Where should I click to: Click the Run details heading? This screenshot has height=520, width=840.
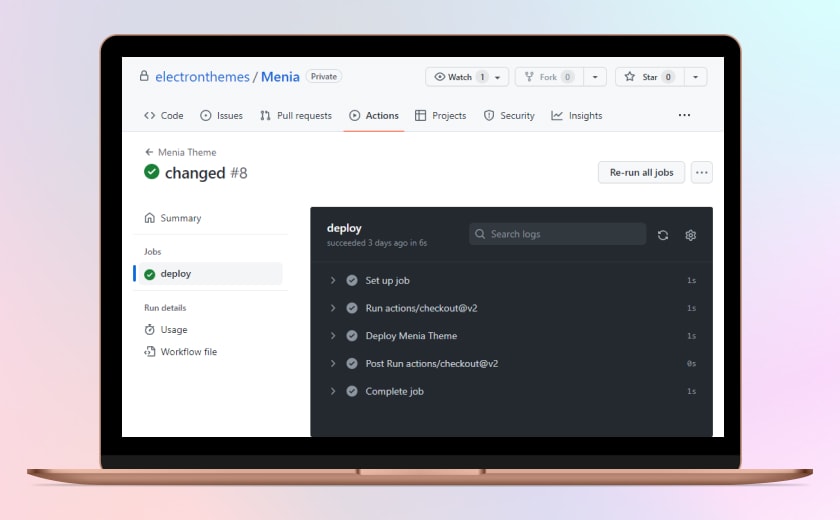coord(165,308)
